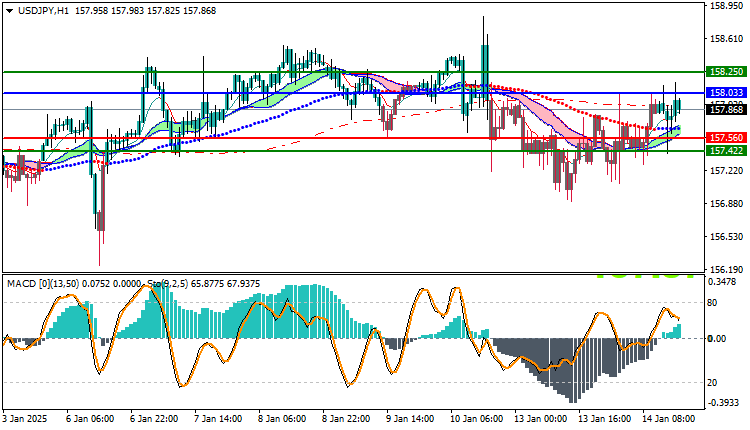Select the black 157.868 current price label
The height and width of the screenshot is (430, 750).
pyautogui.click(x=726, y=110)
